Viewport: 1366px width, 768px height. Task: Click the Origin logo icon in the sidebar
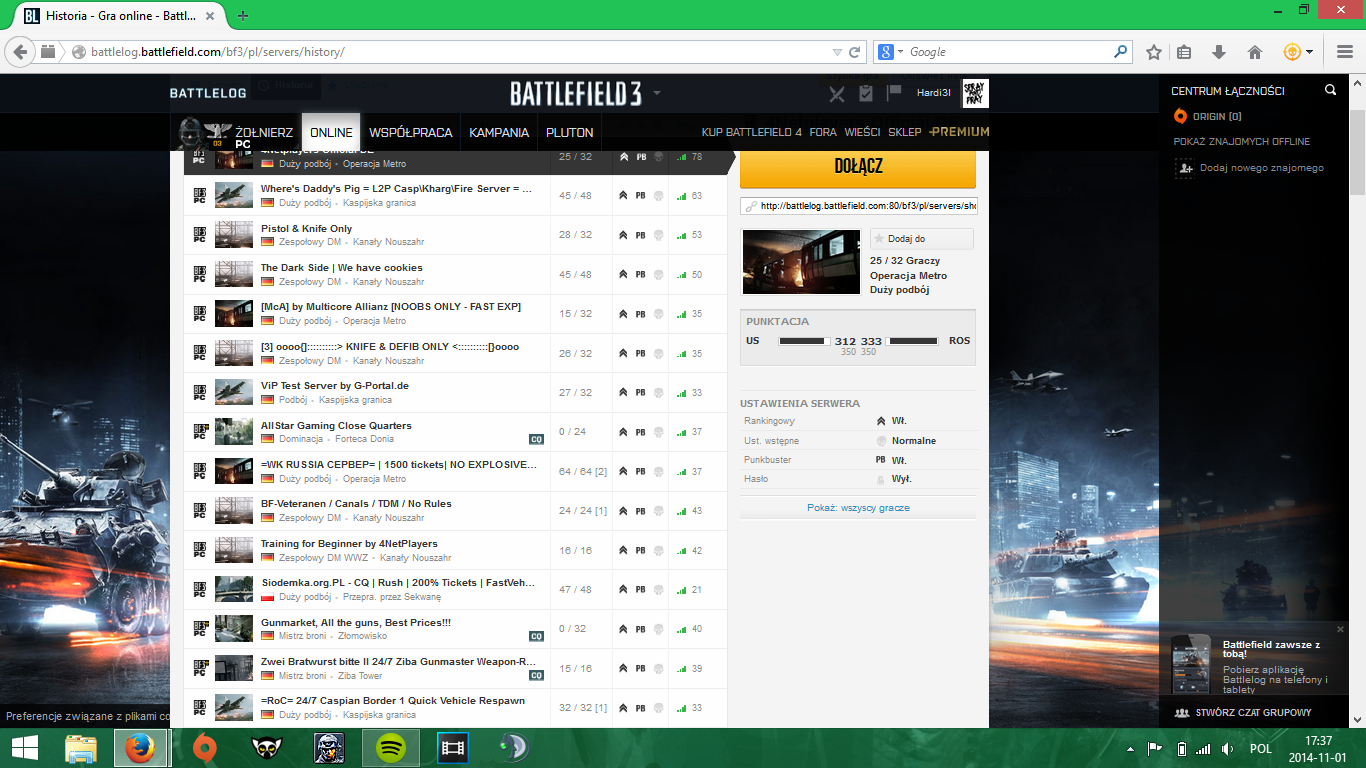tap(1180, 116)
